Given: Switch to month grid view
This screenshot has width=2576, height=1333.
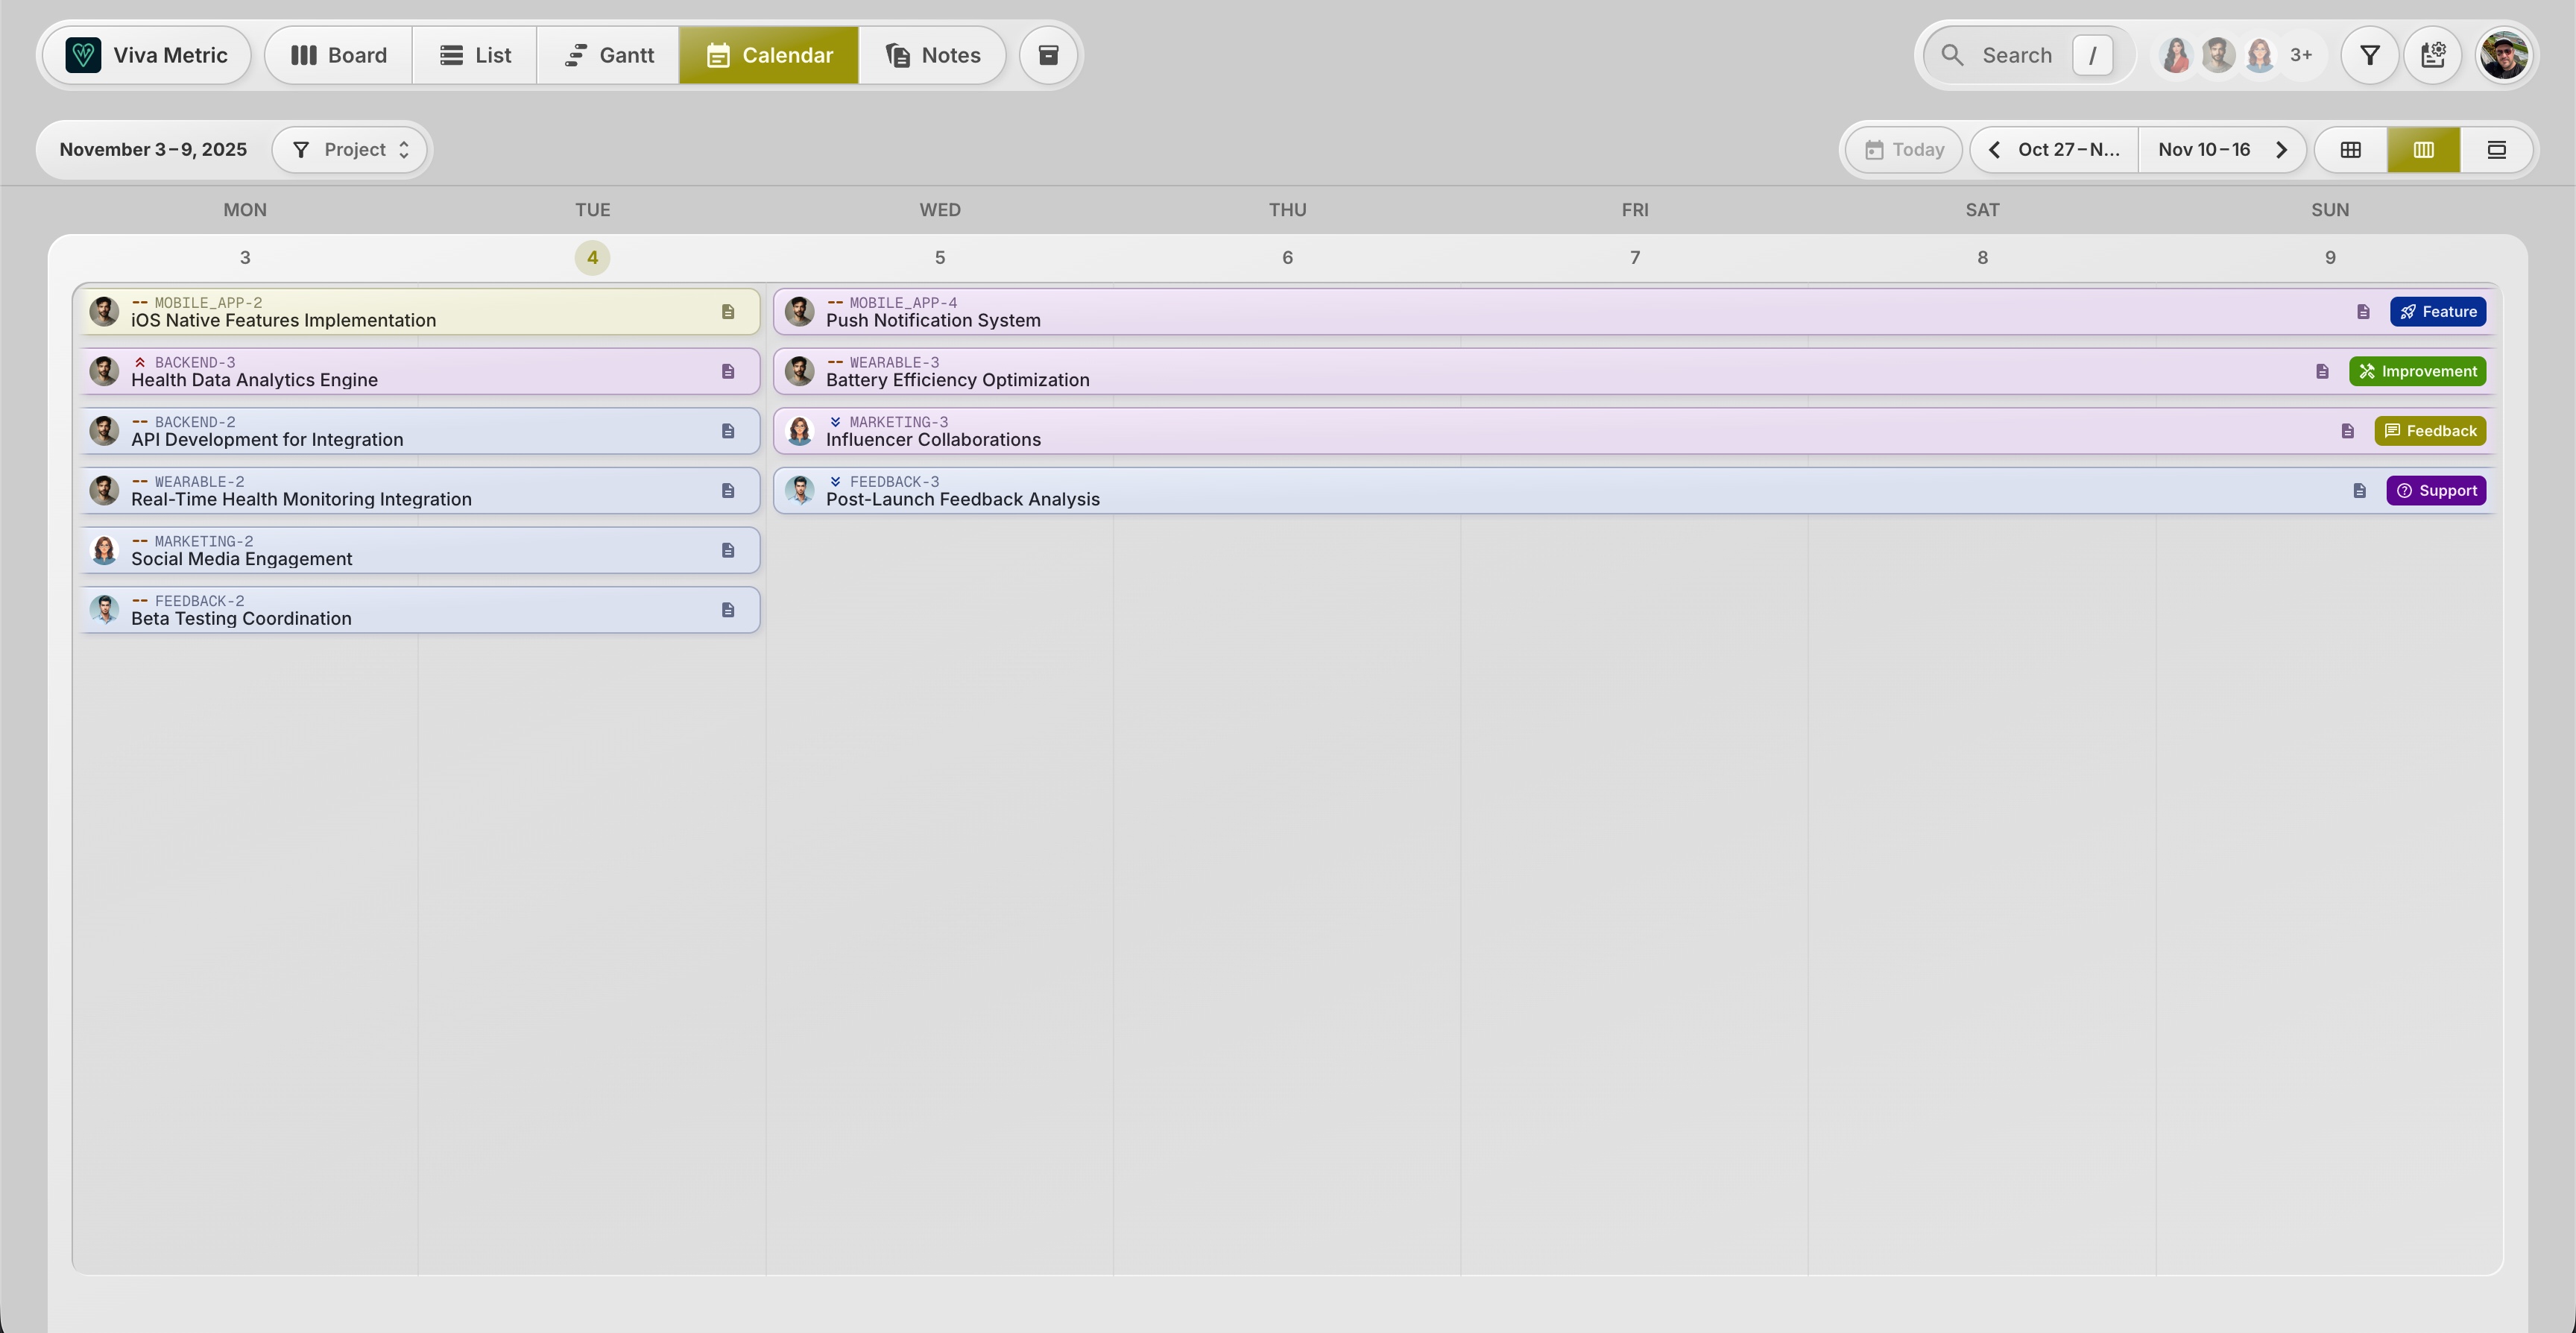Looking at the screenshot, I should click(x=2350, y=149).
